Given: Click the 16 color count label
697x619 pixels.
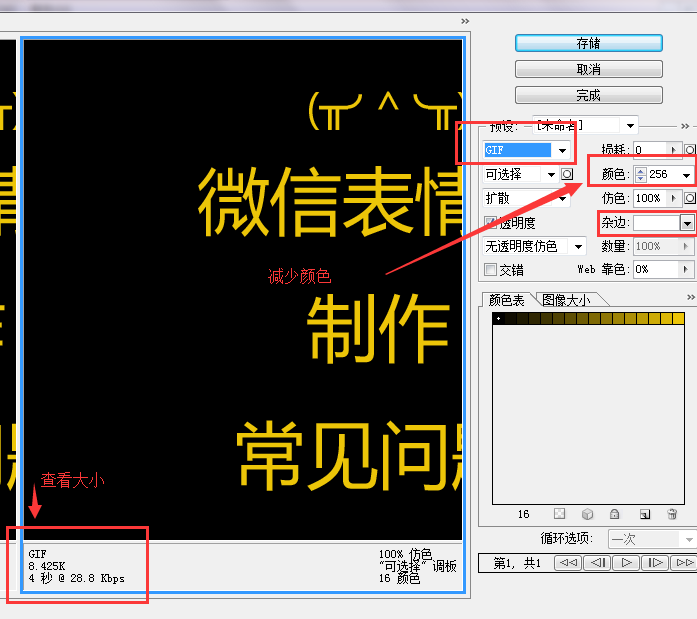Looking at the screenshot, I should 524,514.
